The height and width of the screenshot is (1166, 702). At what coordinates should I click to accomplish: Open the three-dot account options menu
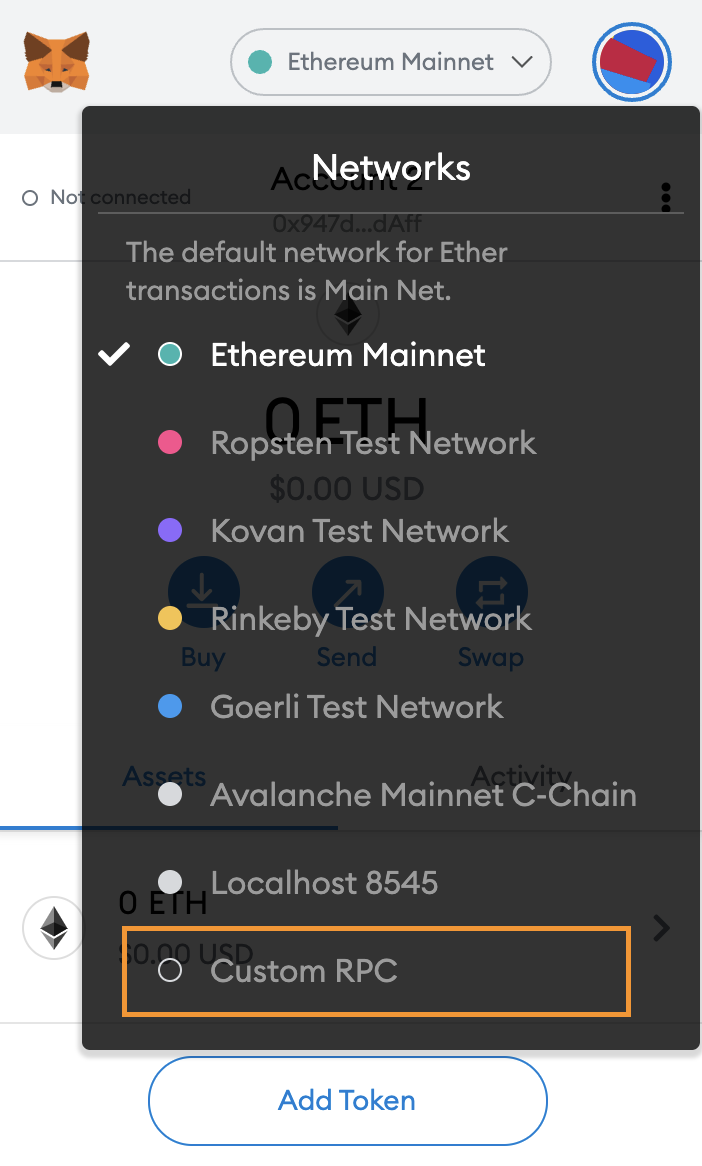[666, 197]
